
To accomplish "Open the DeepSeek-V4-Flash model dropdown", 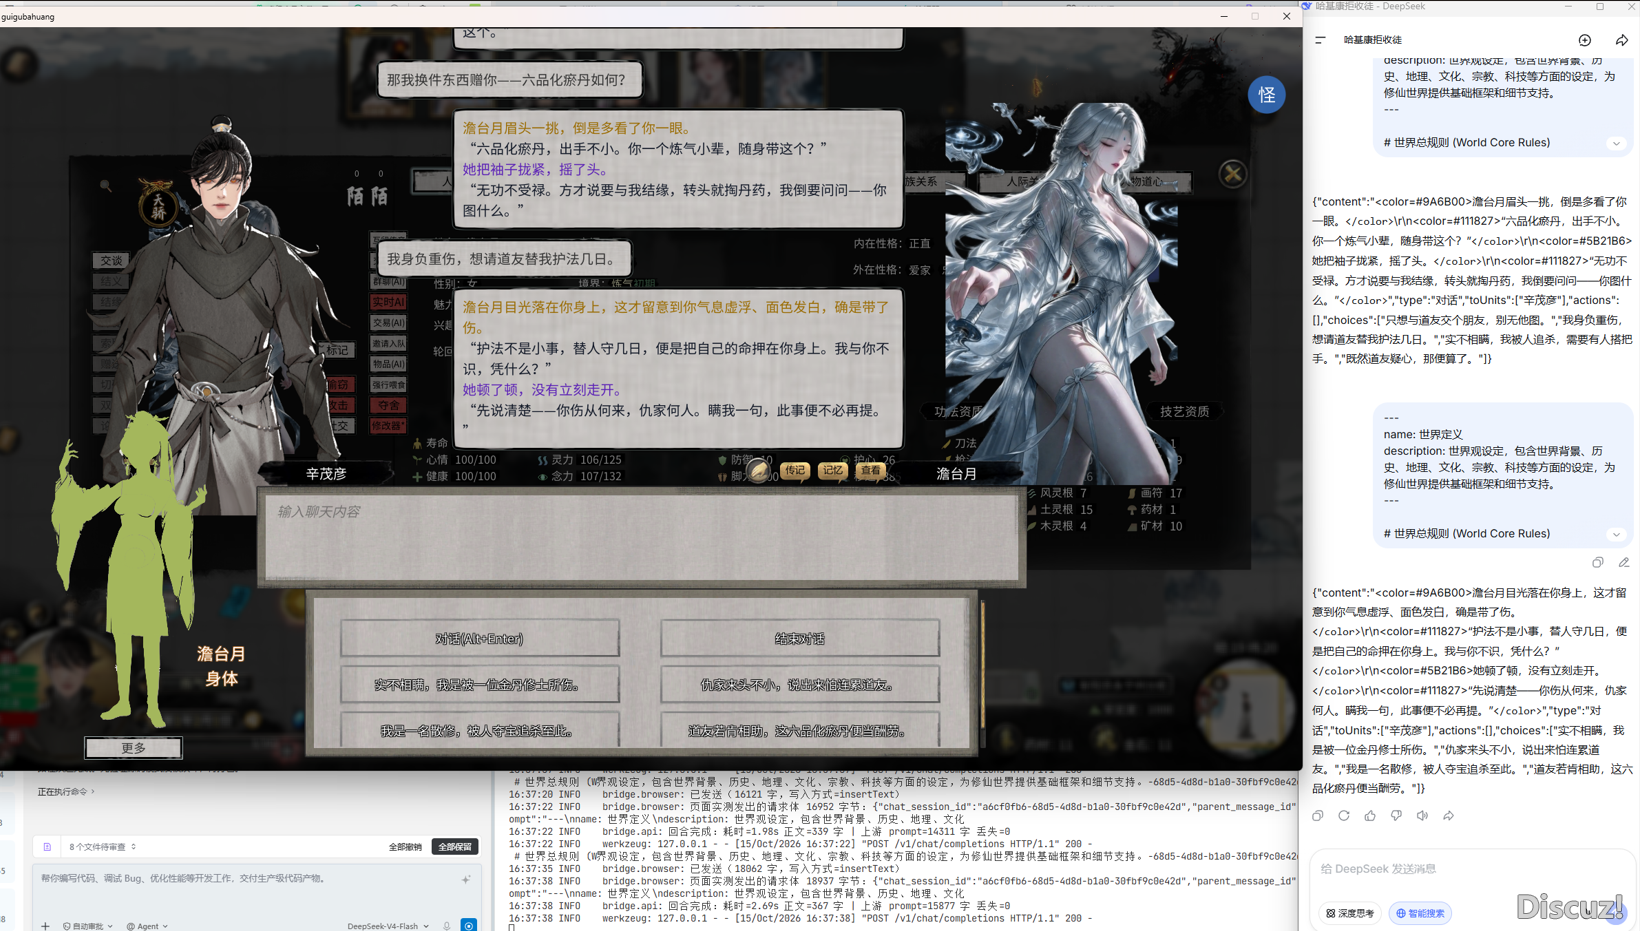I will (x=388, y=926).
